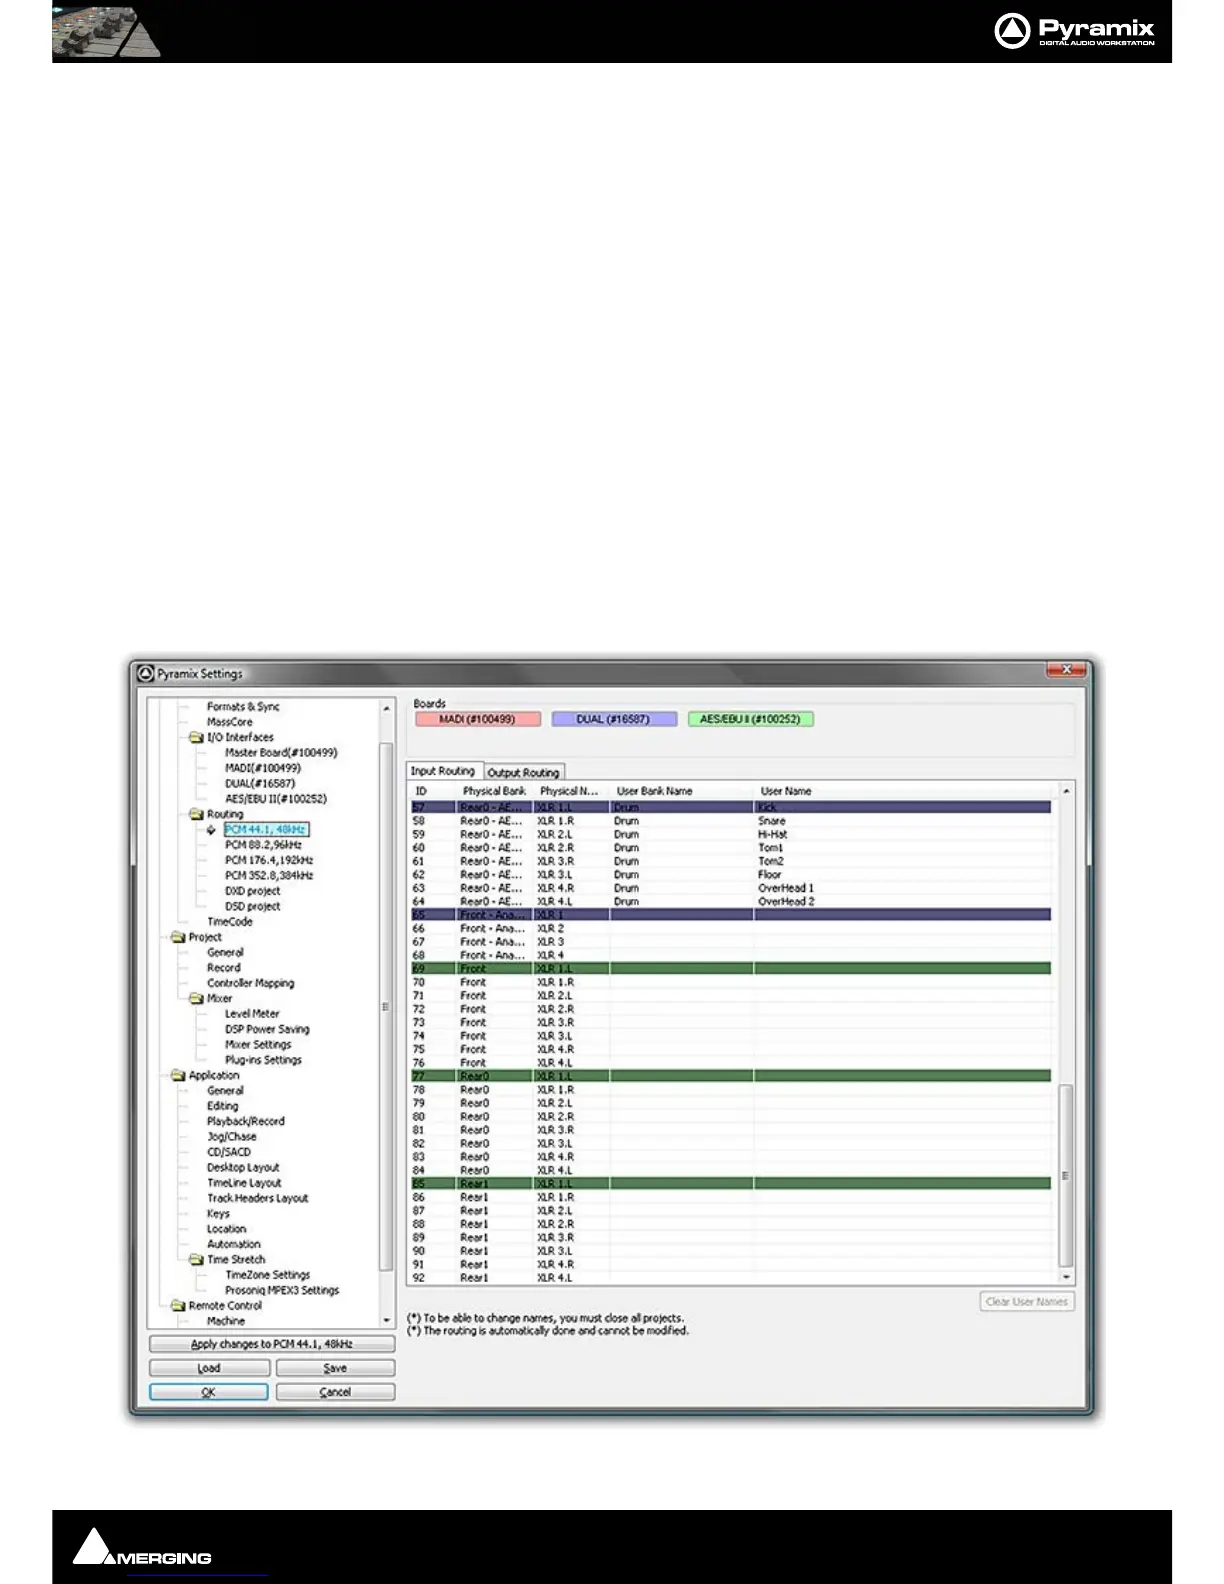Open Jog/Chase settings

232,1137
